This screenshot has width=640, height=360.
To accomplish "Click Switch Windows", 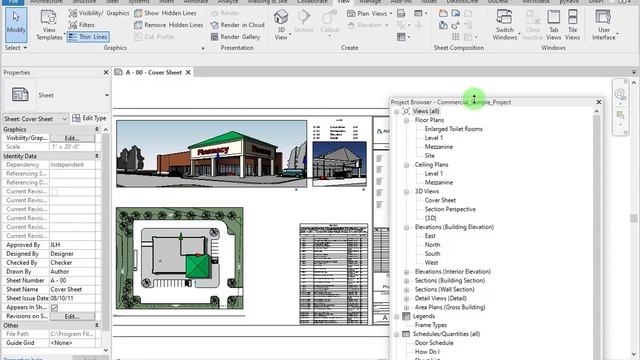I will coord(505,24).
